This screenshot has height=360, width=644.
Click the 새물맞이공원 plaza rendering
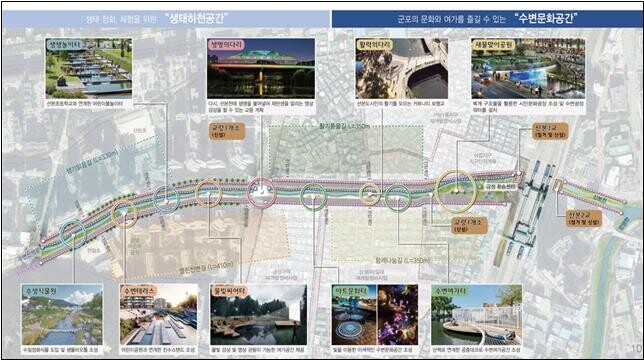[528, 68]
